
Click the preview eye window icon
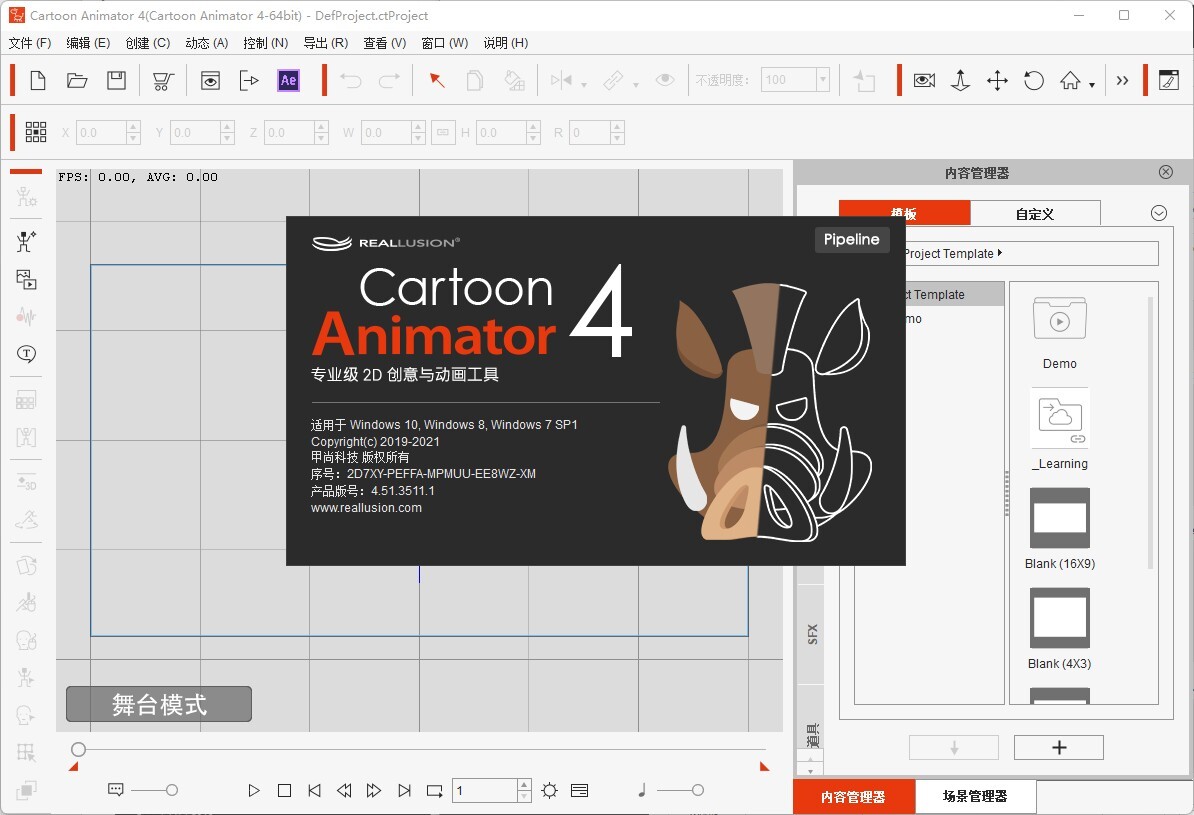[210, 80]
